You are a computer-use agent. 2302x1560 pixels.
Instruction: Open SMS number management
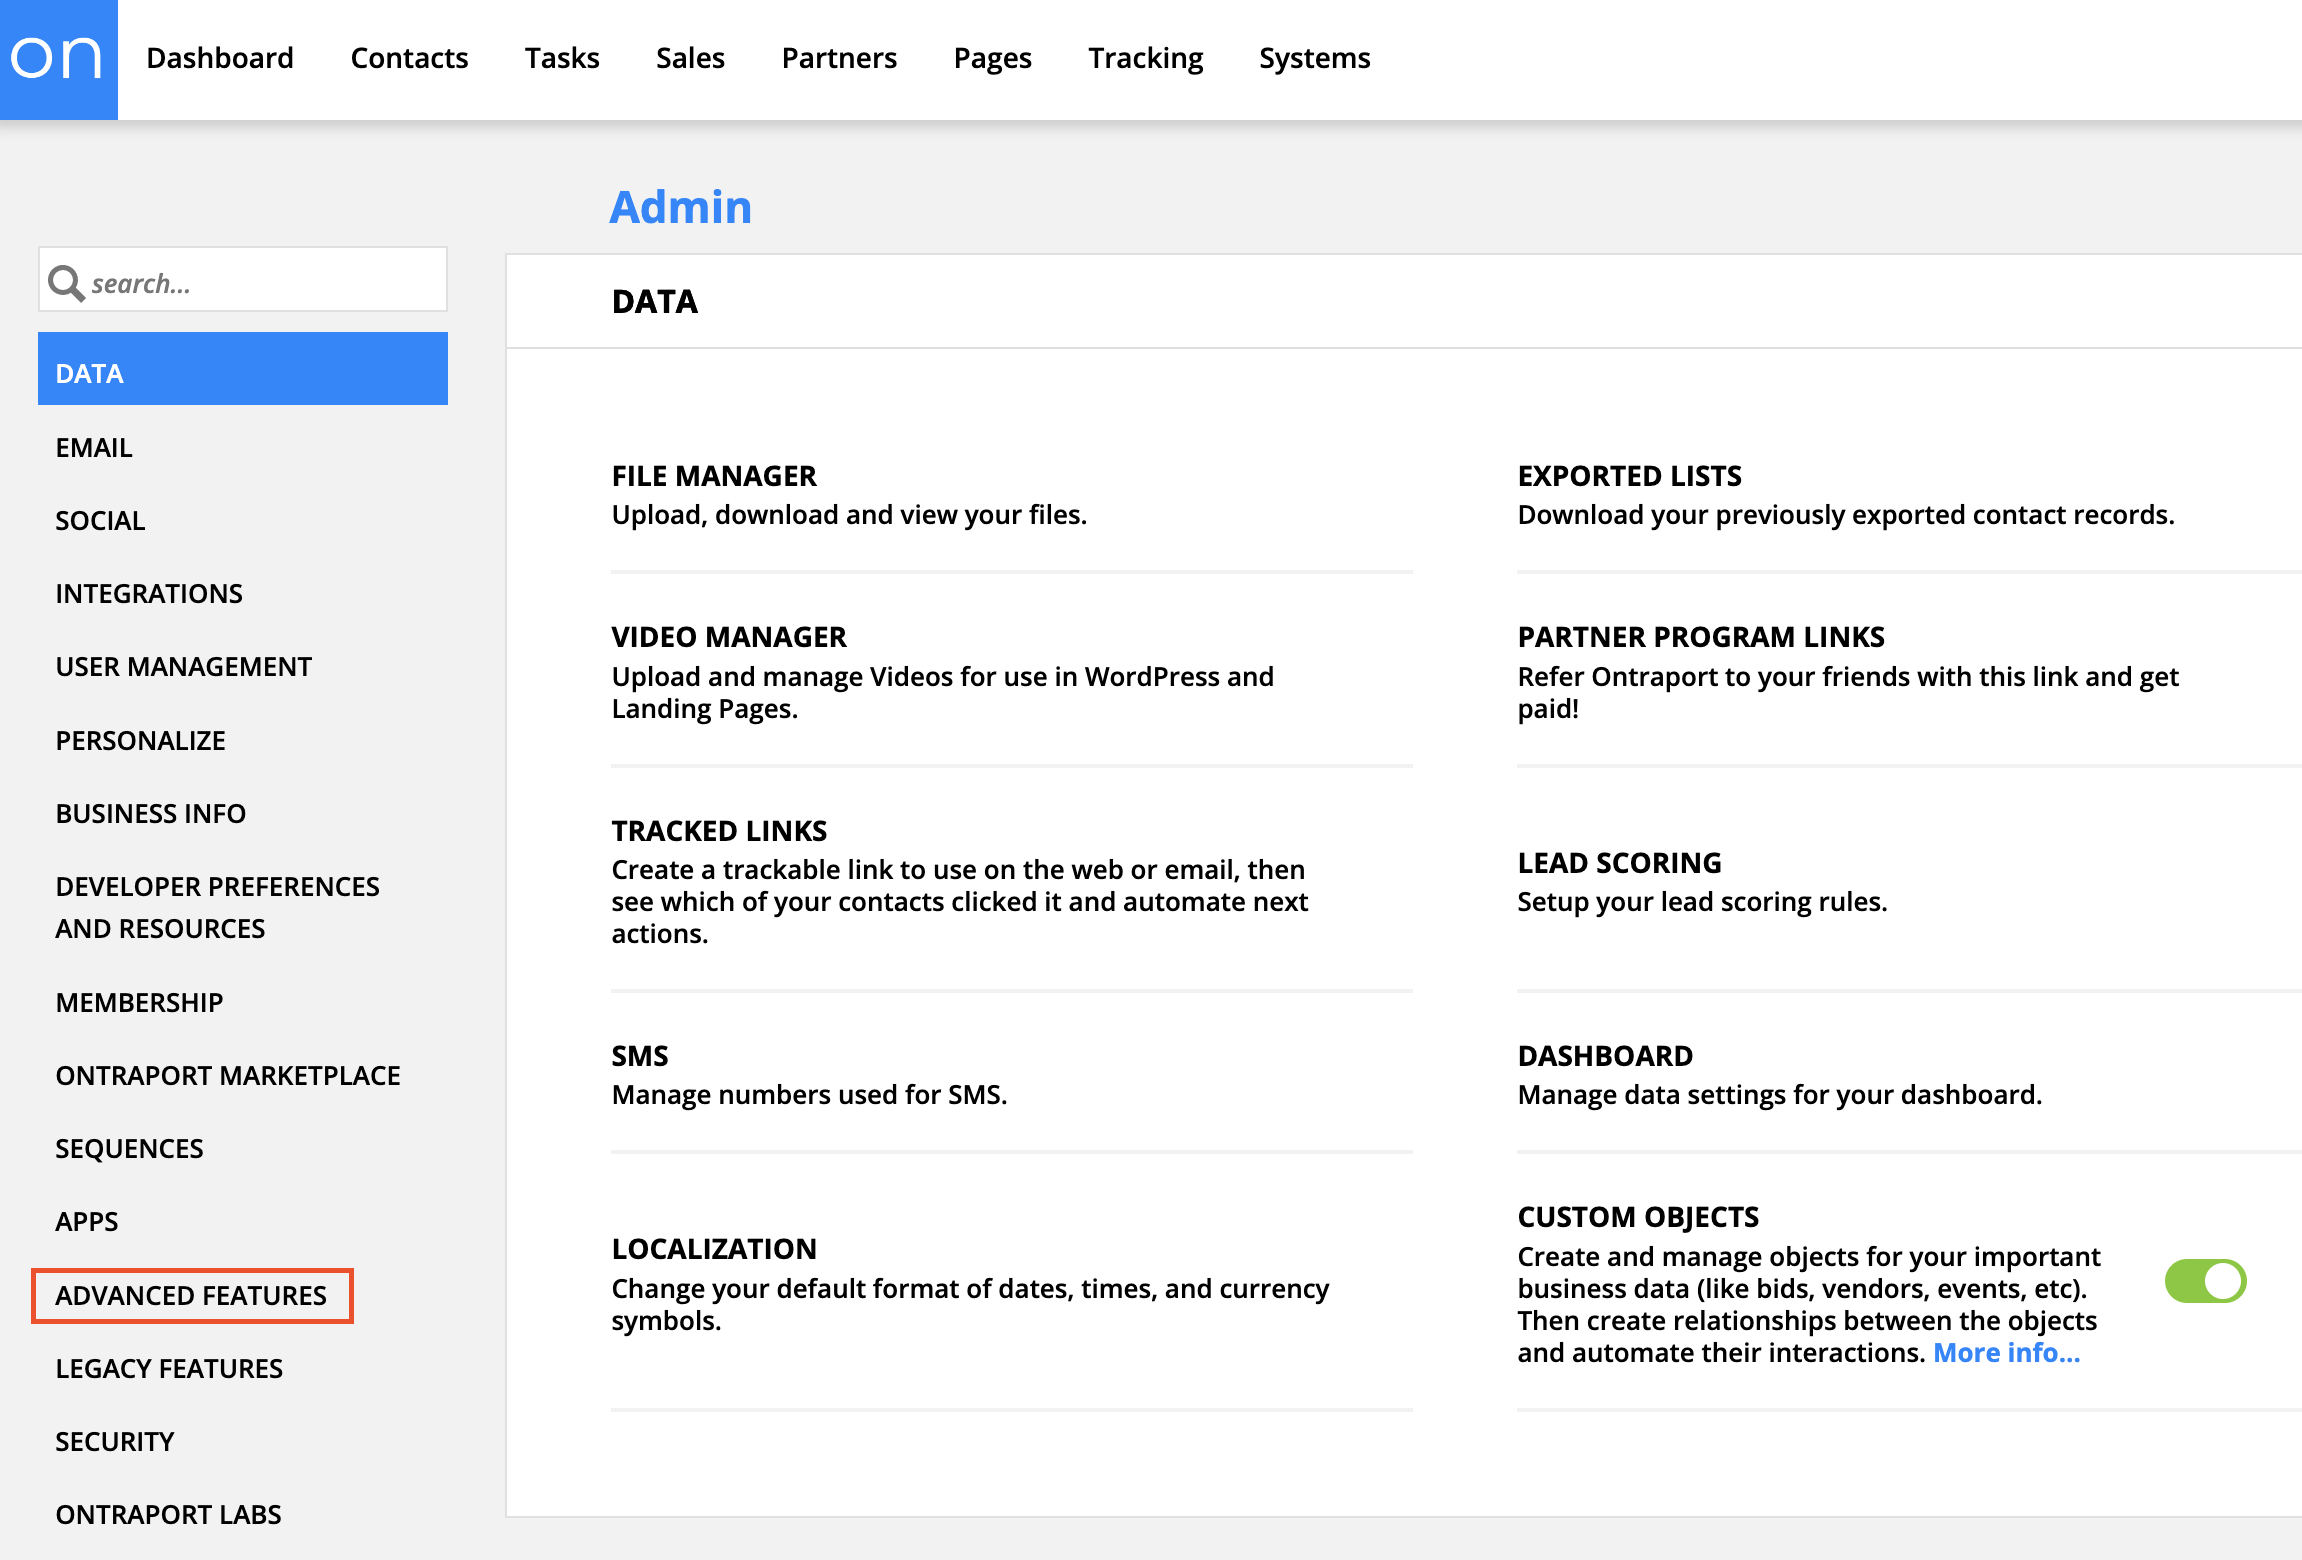click(640, 1056)
